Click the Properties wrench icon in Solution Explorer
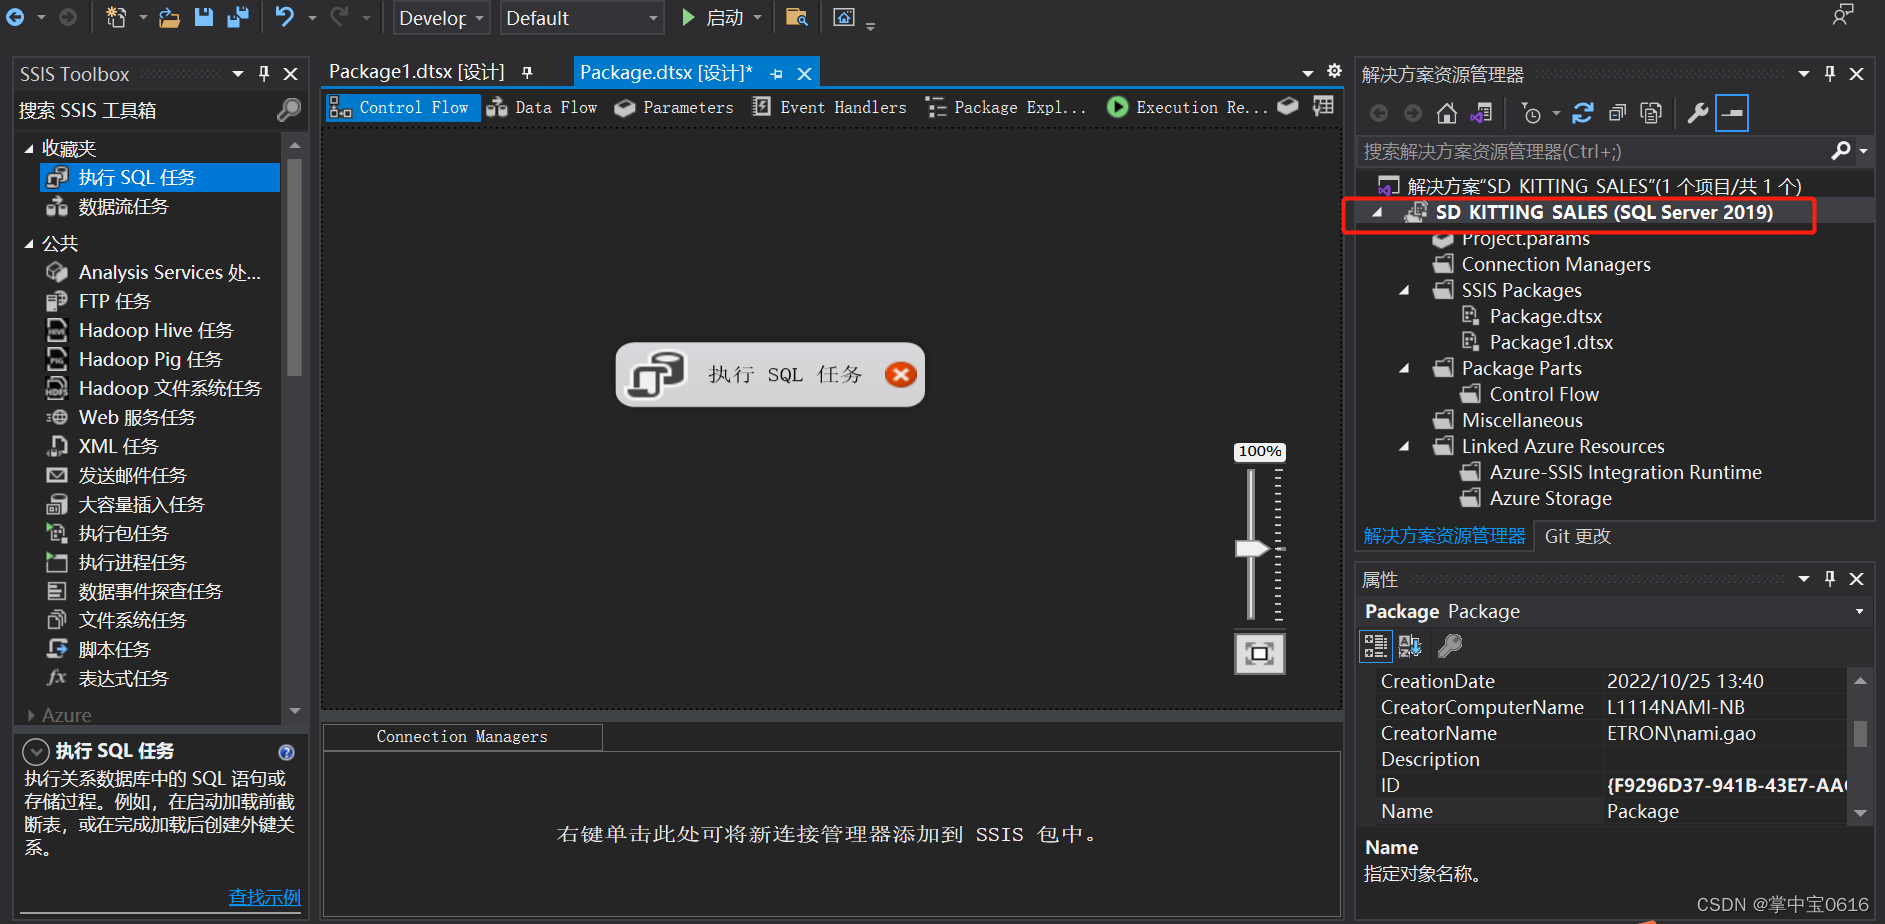Screen dimensions: 1885x924 tap(1697, 112)
